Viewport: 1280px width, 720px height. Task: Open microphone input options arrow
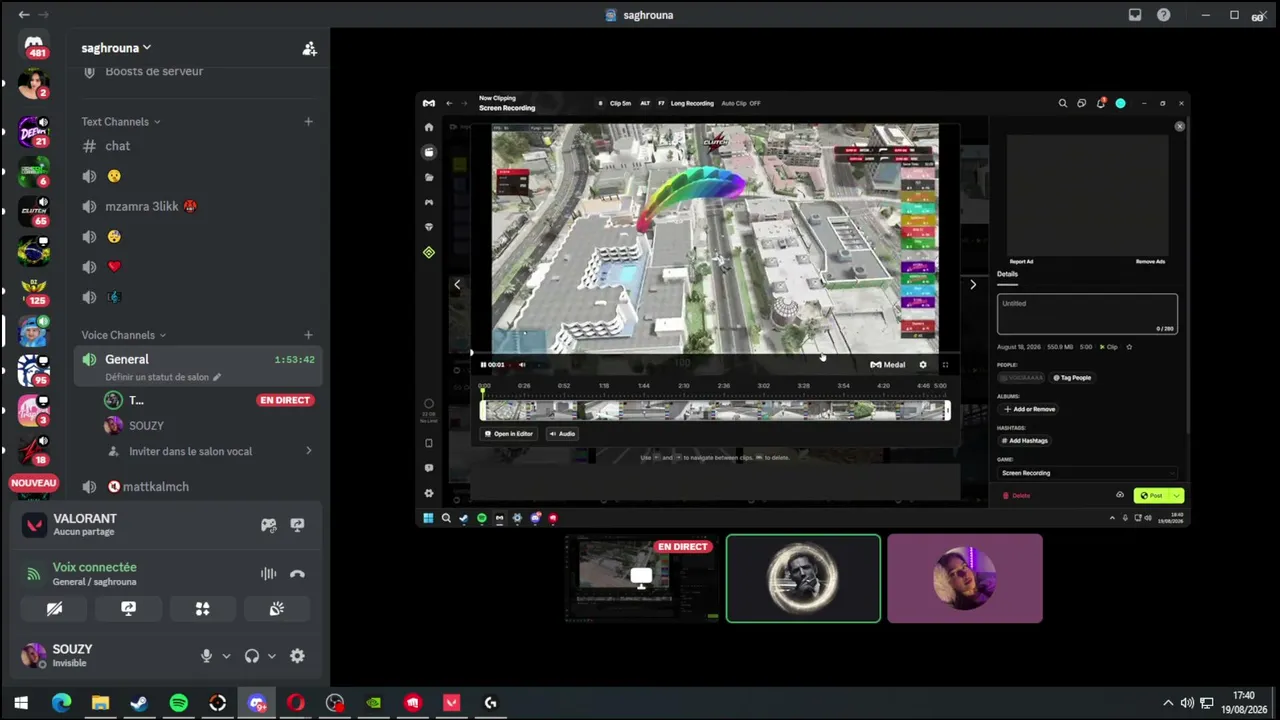tap(226, 656)
